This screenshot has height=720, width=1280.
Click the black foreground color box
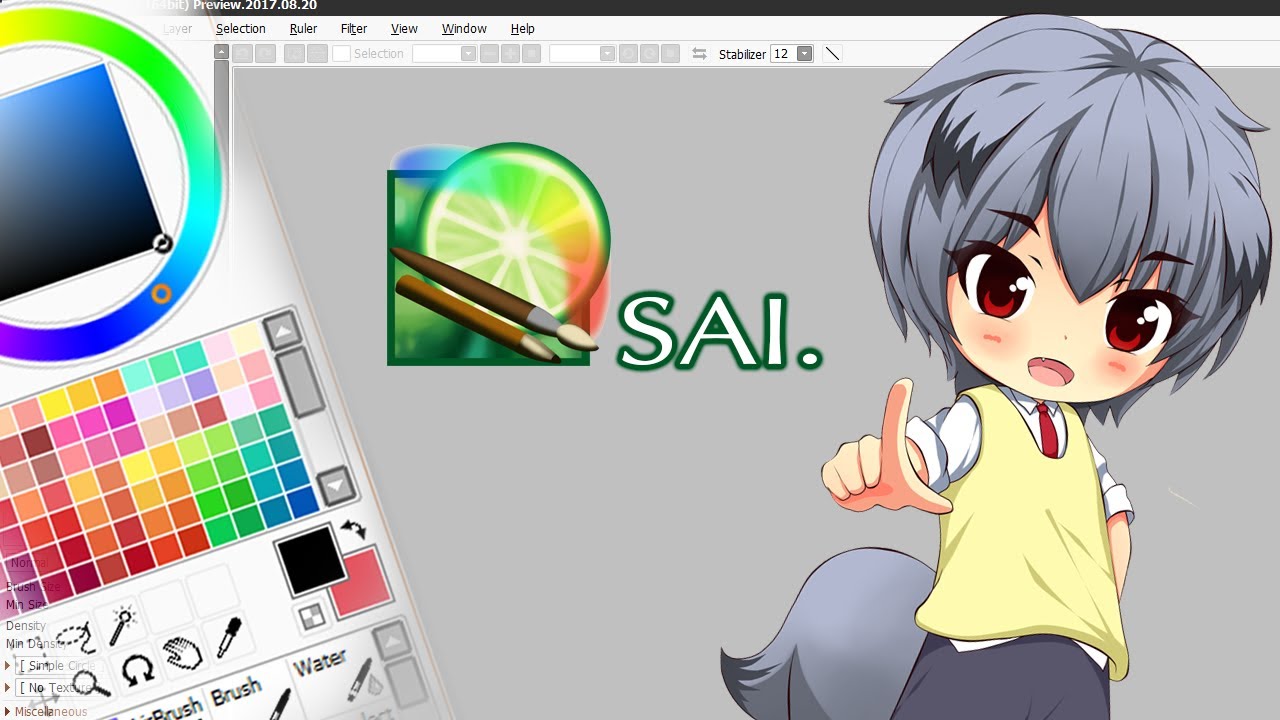click(x=310, y=559)
